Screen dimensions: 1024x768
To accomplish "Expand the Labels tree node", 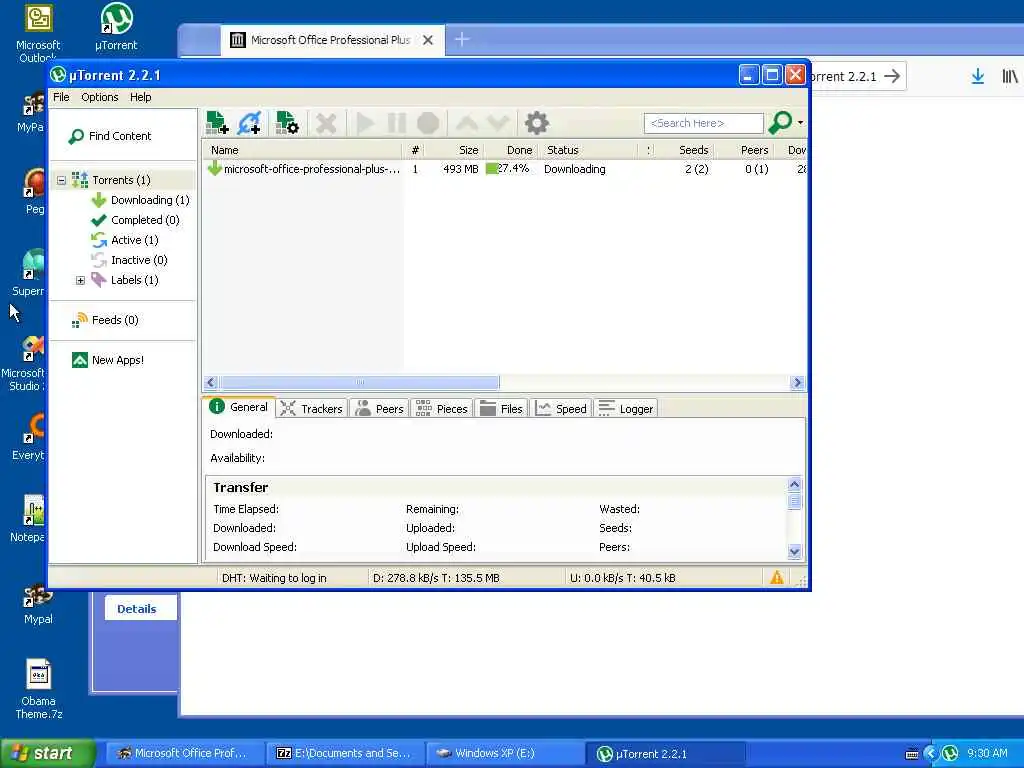I will click(x=80, y=280).
